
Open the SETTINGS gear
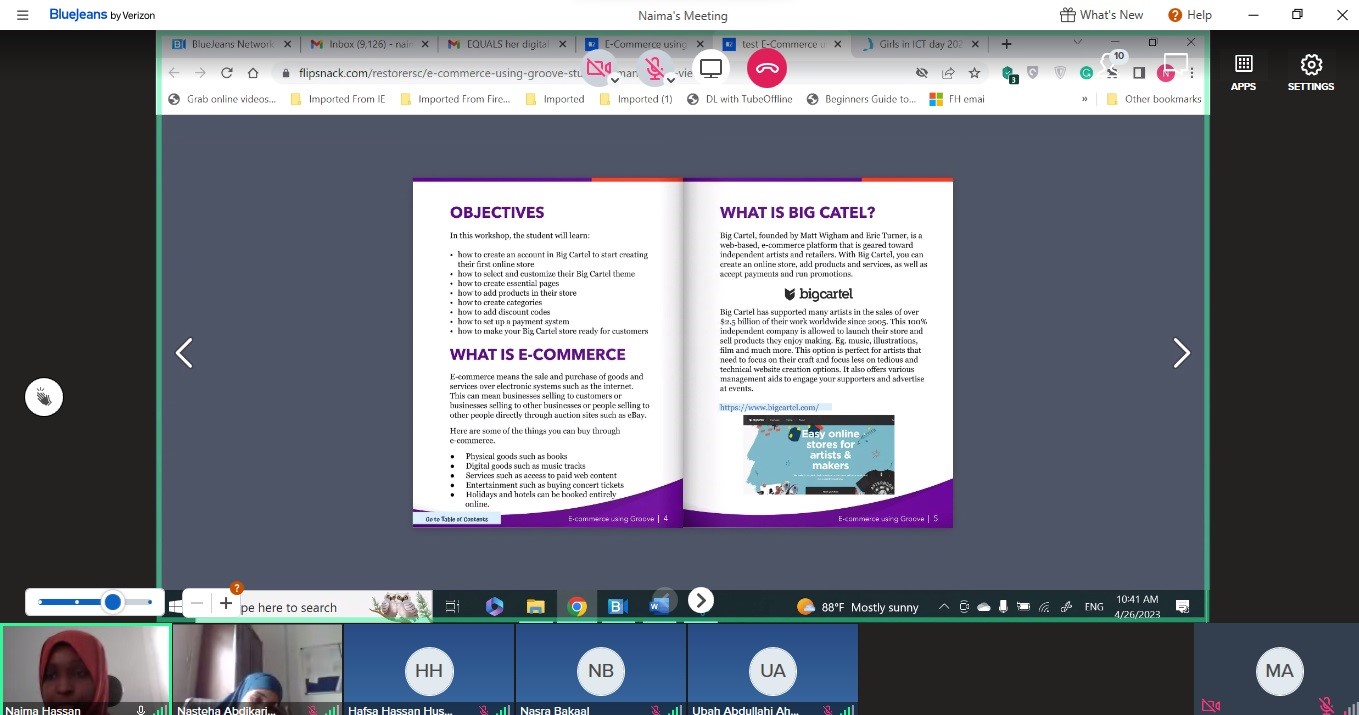pyautogui.click(x=1310, y=72)
